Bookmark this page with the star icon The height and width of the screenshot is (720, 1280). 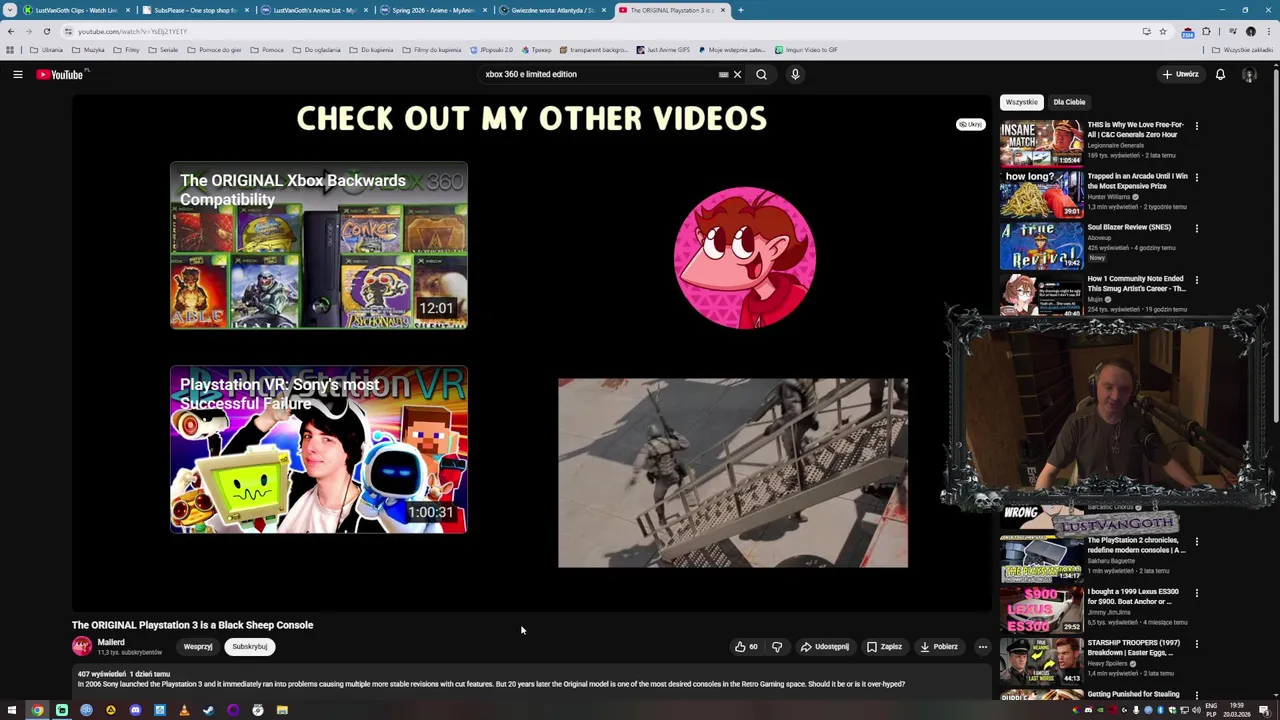(1163, 31)
